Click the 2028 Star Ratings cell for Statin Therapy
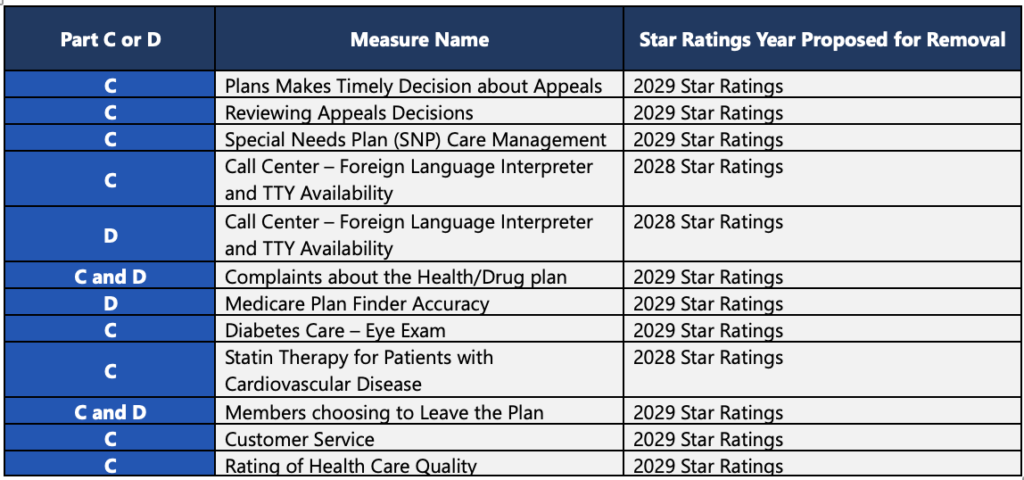This screenshot has height=480, width=1024. pyautogui.click(x=710, y=358)
